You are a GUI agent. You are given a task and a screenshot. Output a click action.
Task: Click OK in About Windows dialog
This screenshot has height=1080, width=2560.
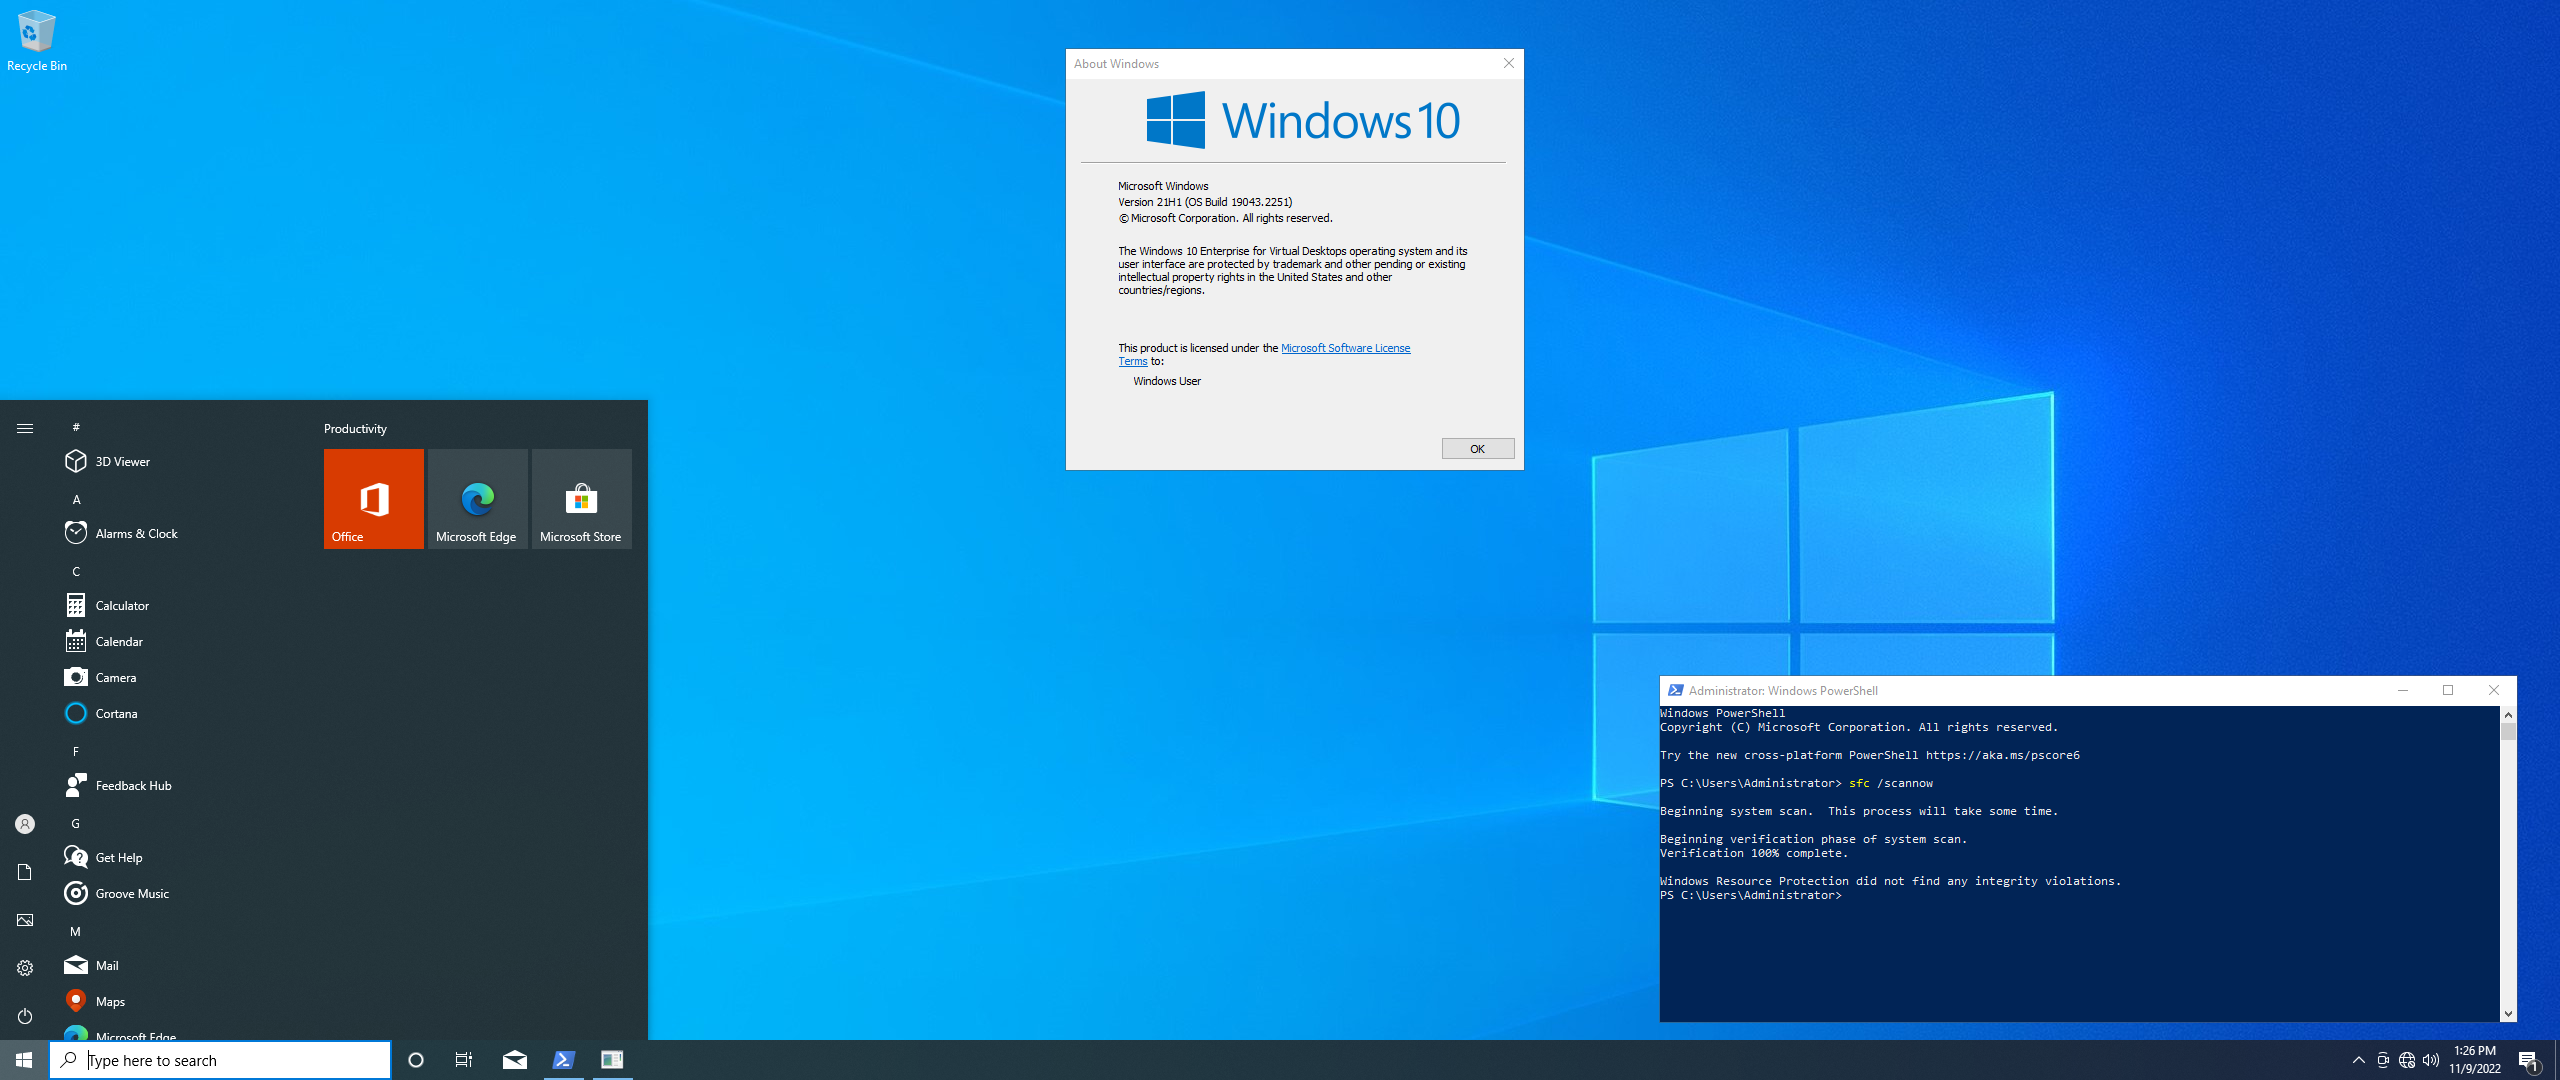1478,449
